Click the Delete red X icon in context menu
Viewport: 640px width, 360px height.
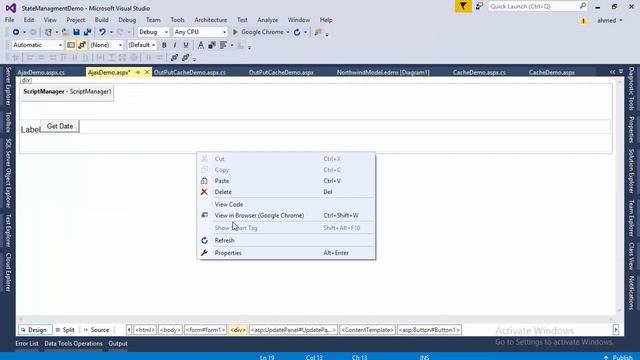point(204,192)
